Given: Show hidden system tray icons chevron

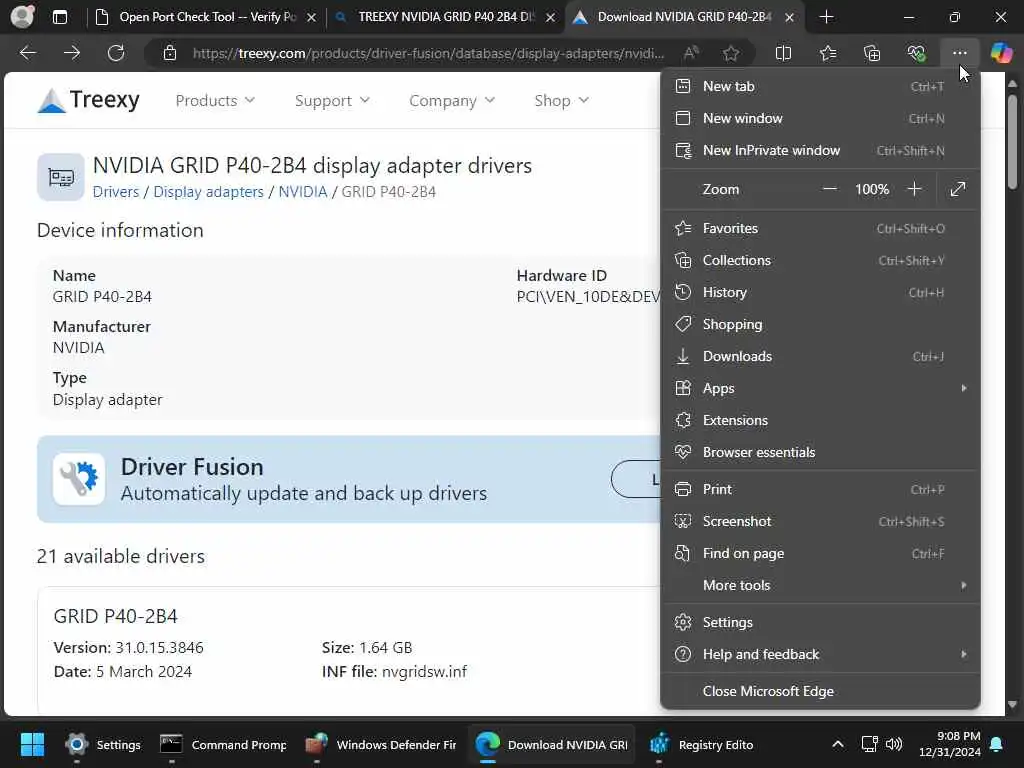Looking at the screenshot, I should click(x=837, y=744).
